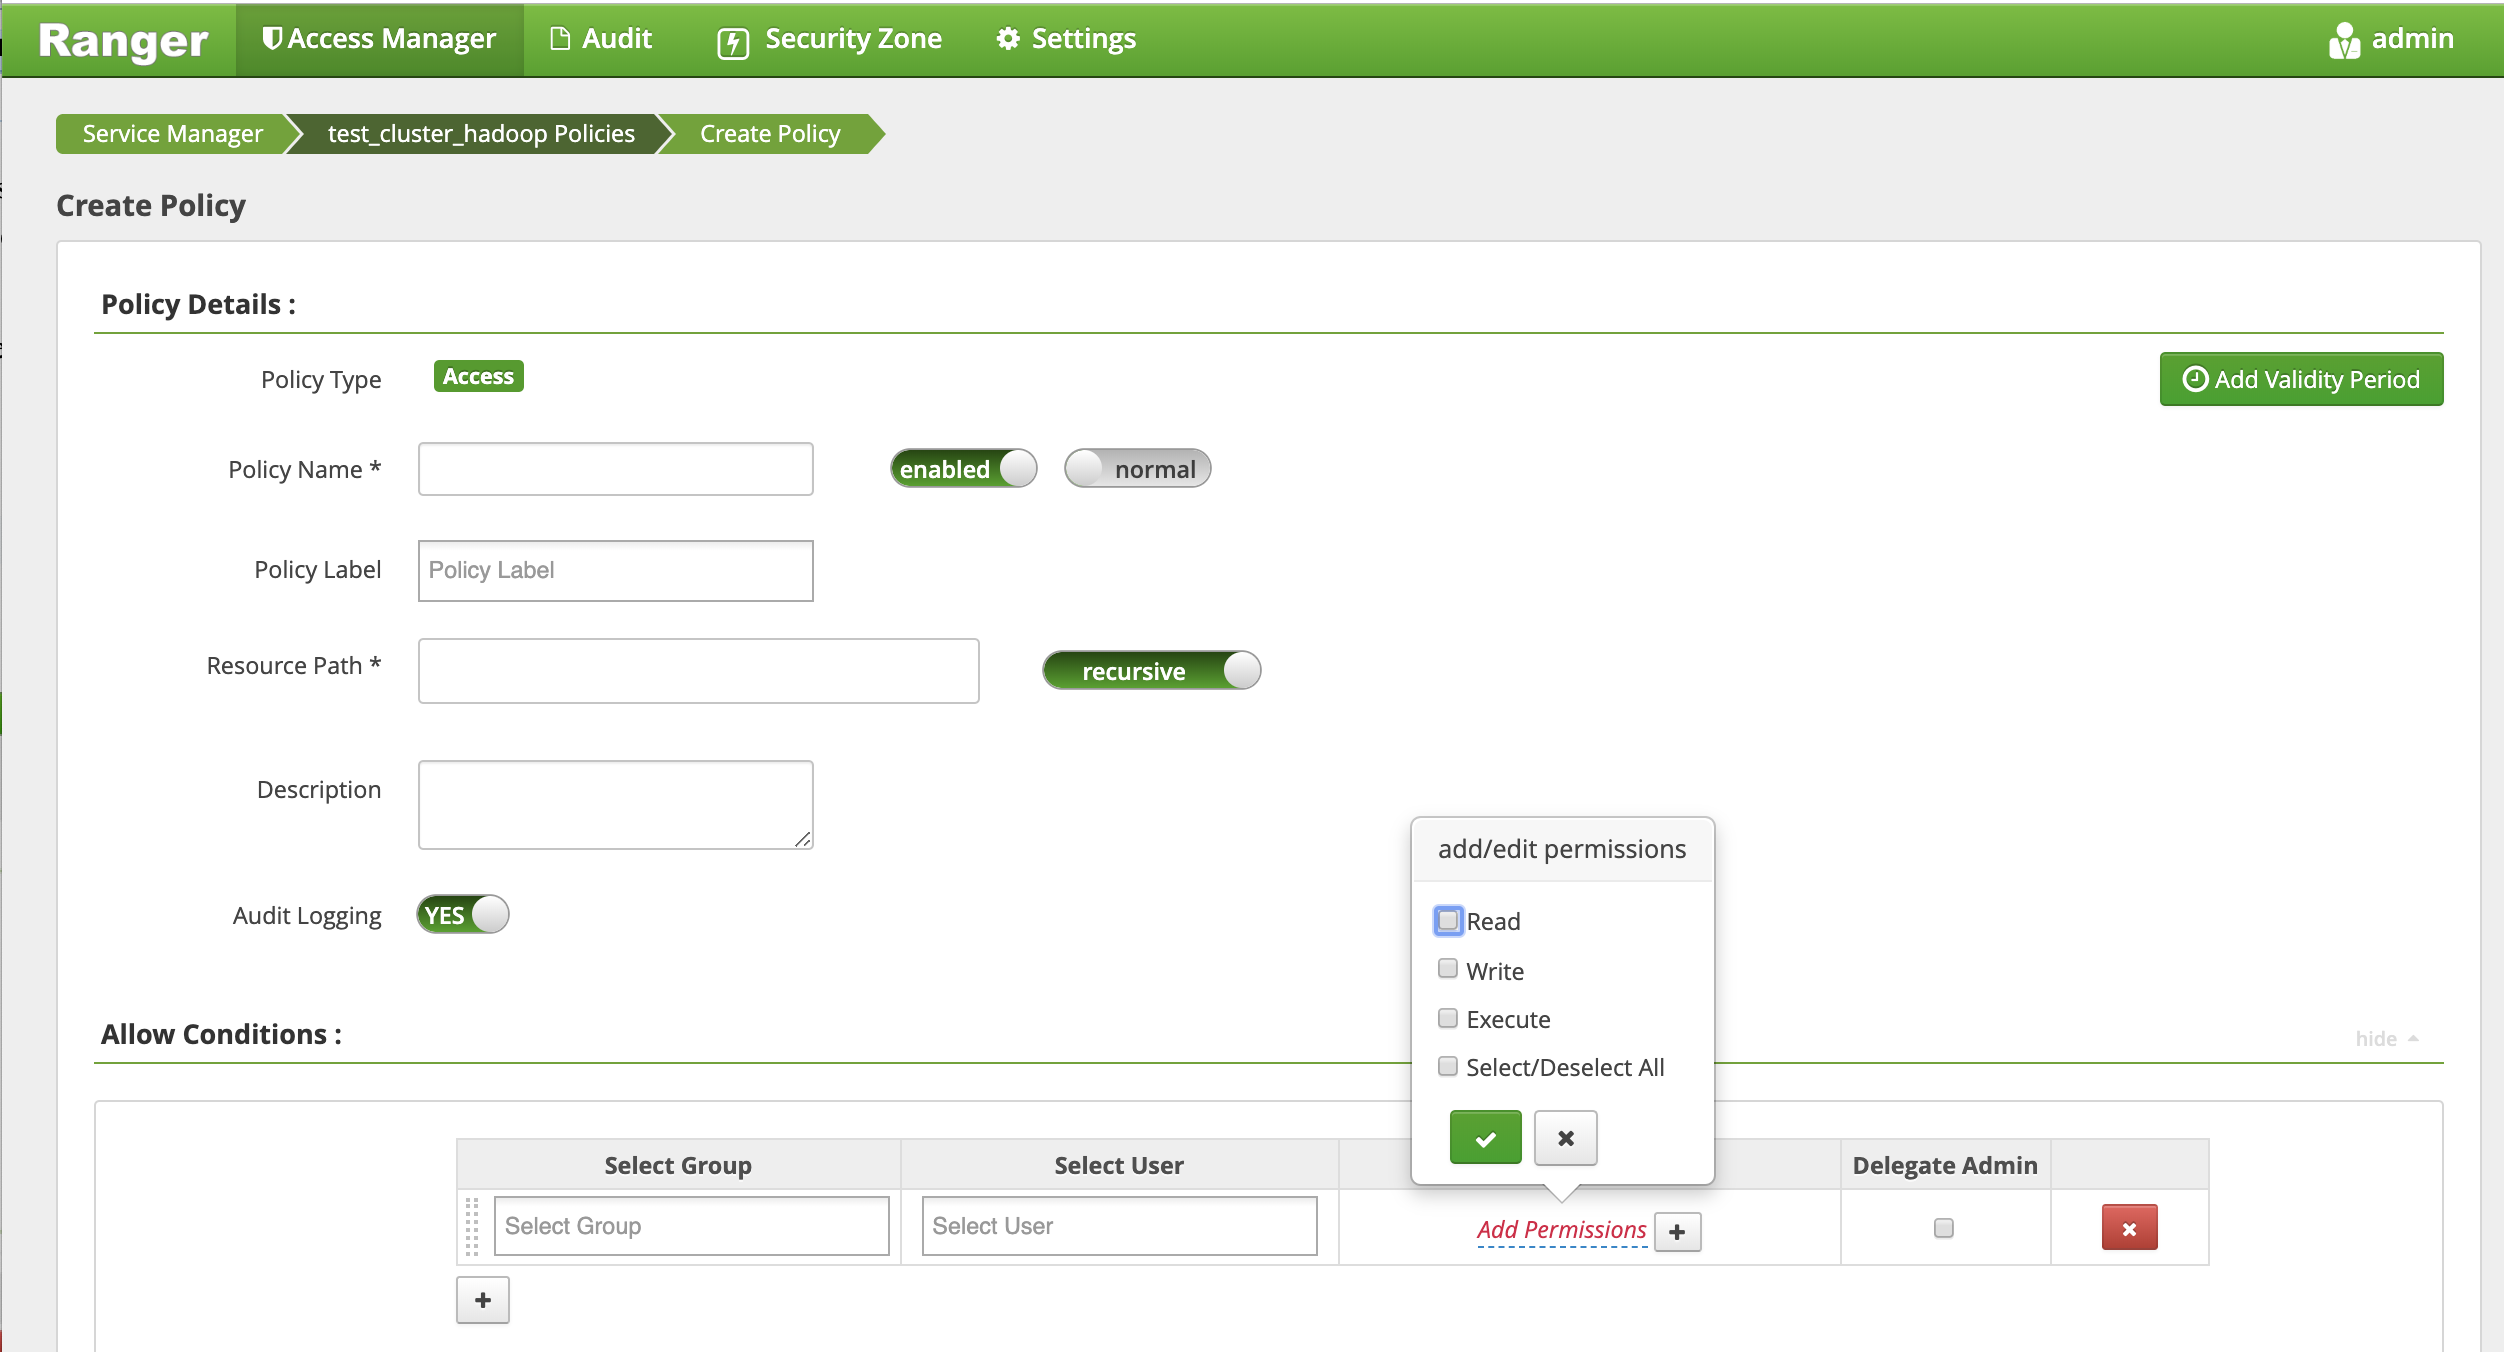The height and width of the screenshot is (1352, 2504).
Task: Click the Delegate Admin column header
Action: [1945, 1165]
